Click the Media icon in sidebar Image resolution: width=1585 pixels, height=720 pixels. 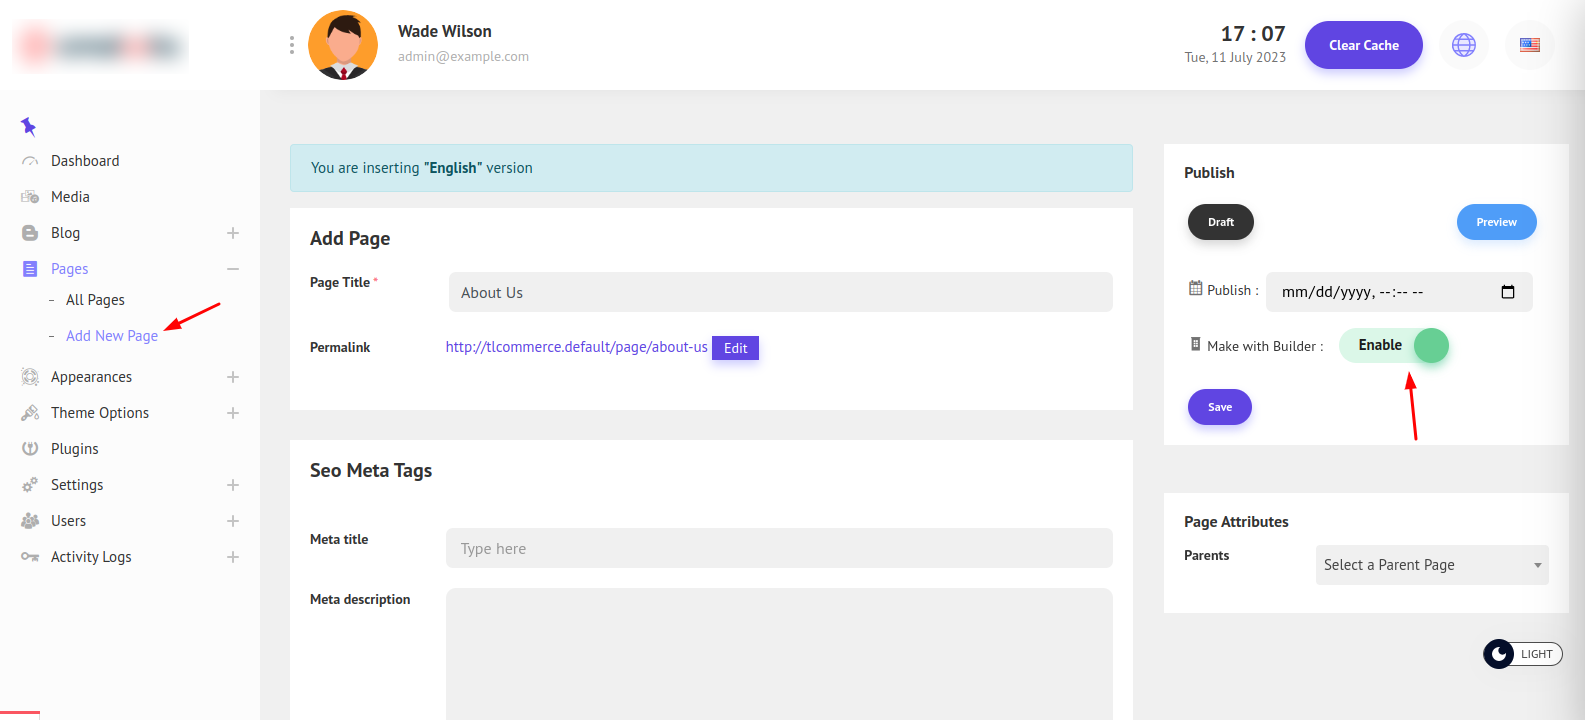30,197
